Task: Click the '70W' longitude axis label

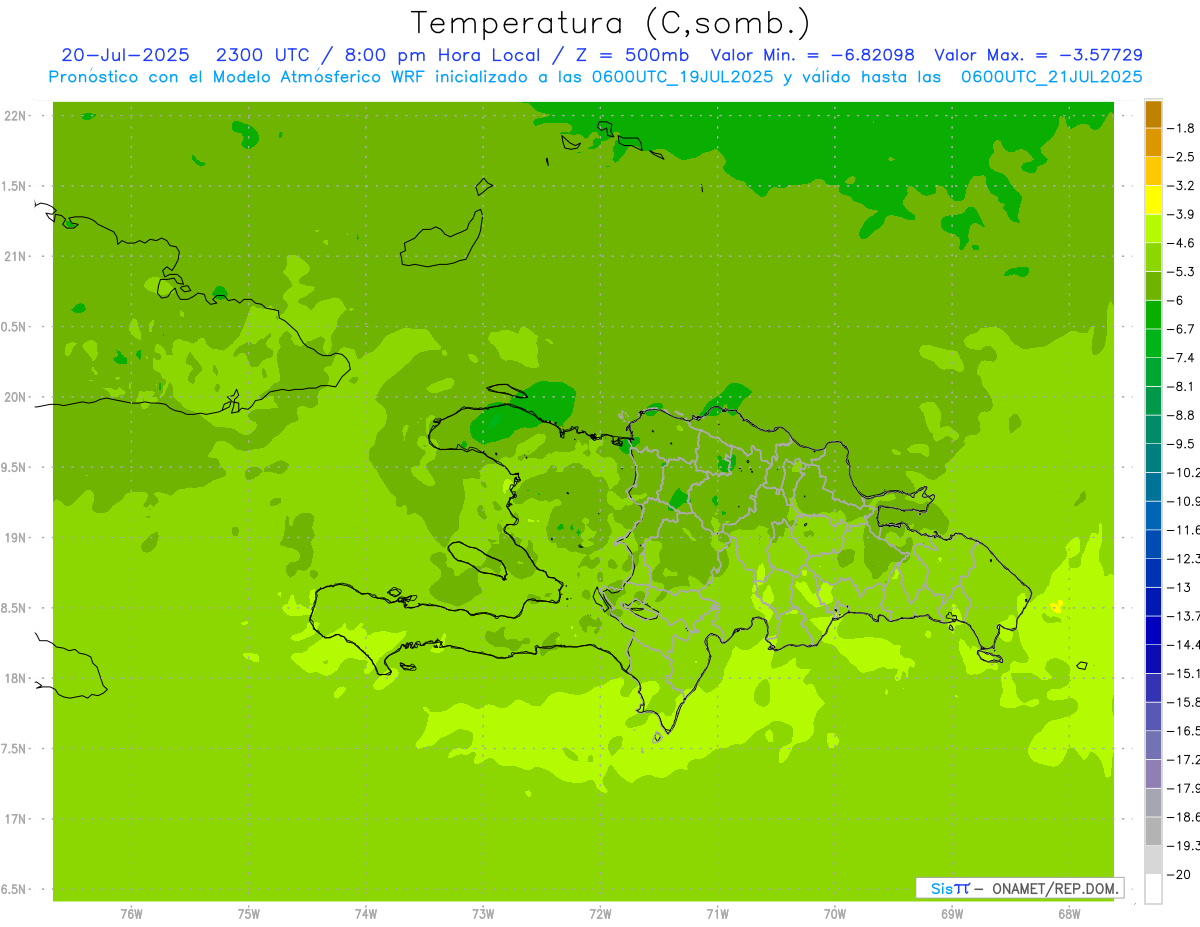Action: tap(835, 914)
